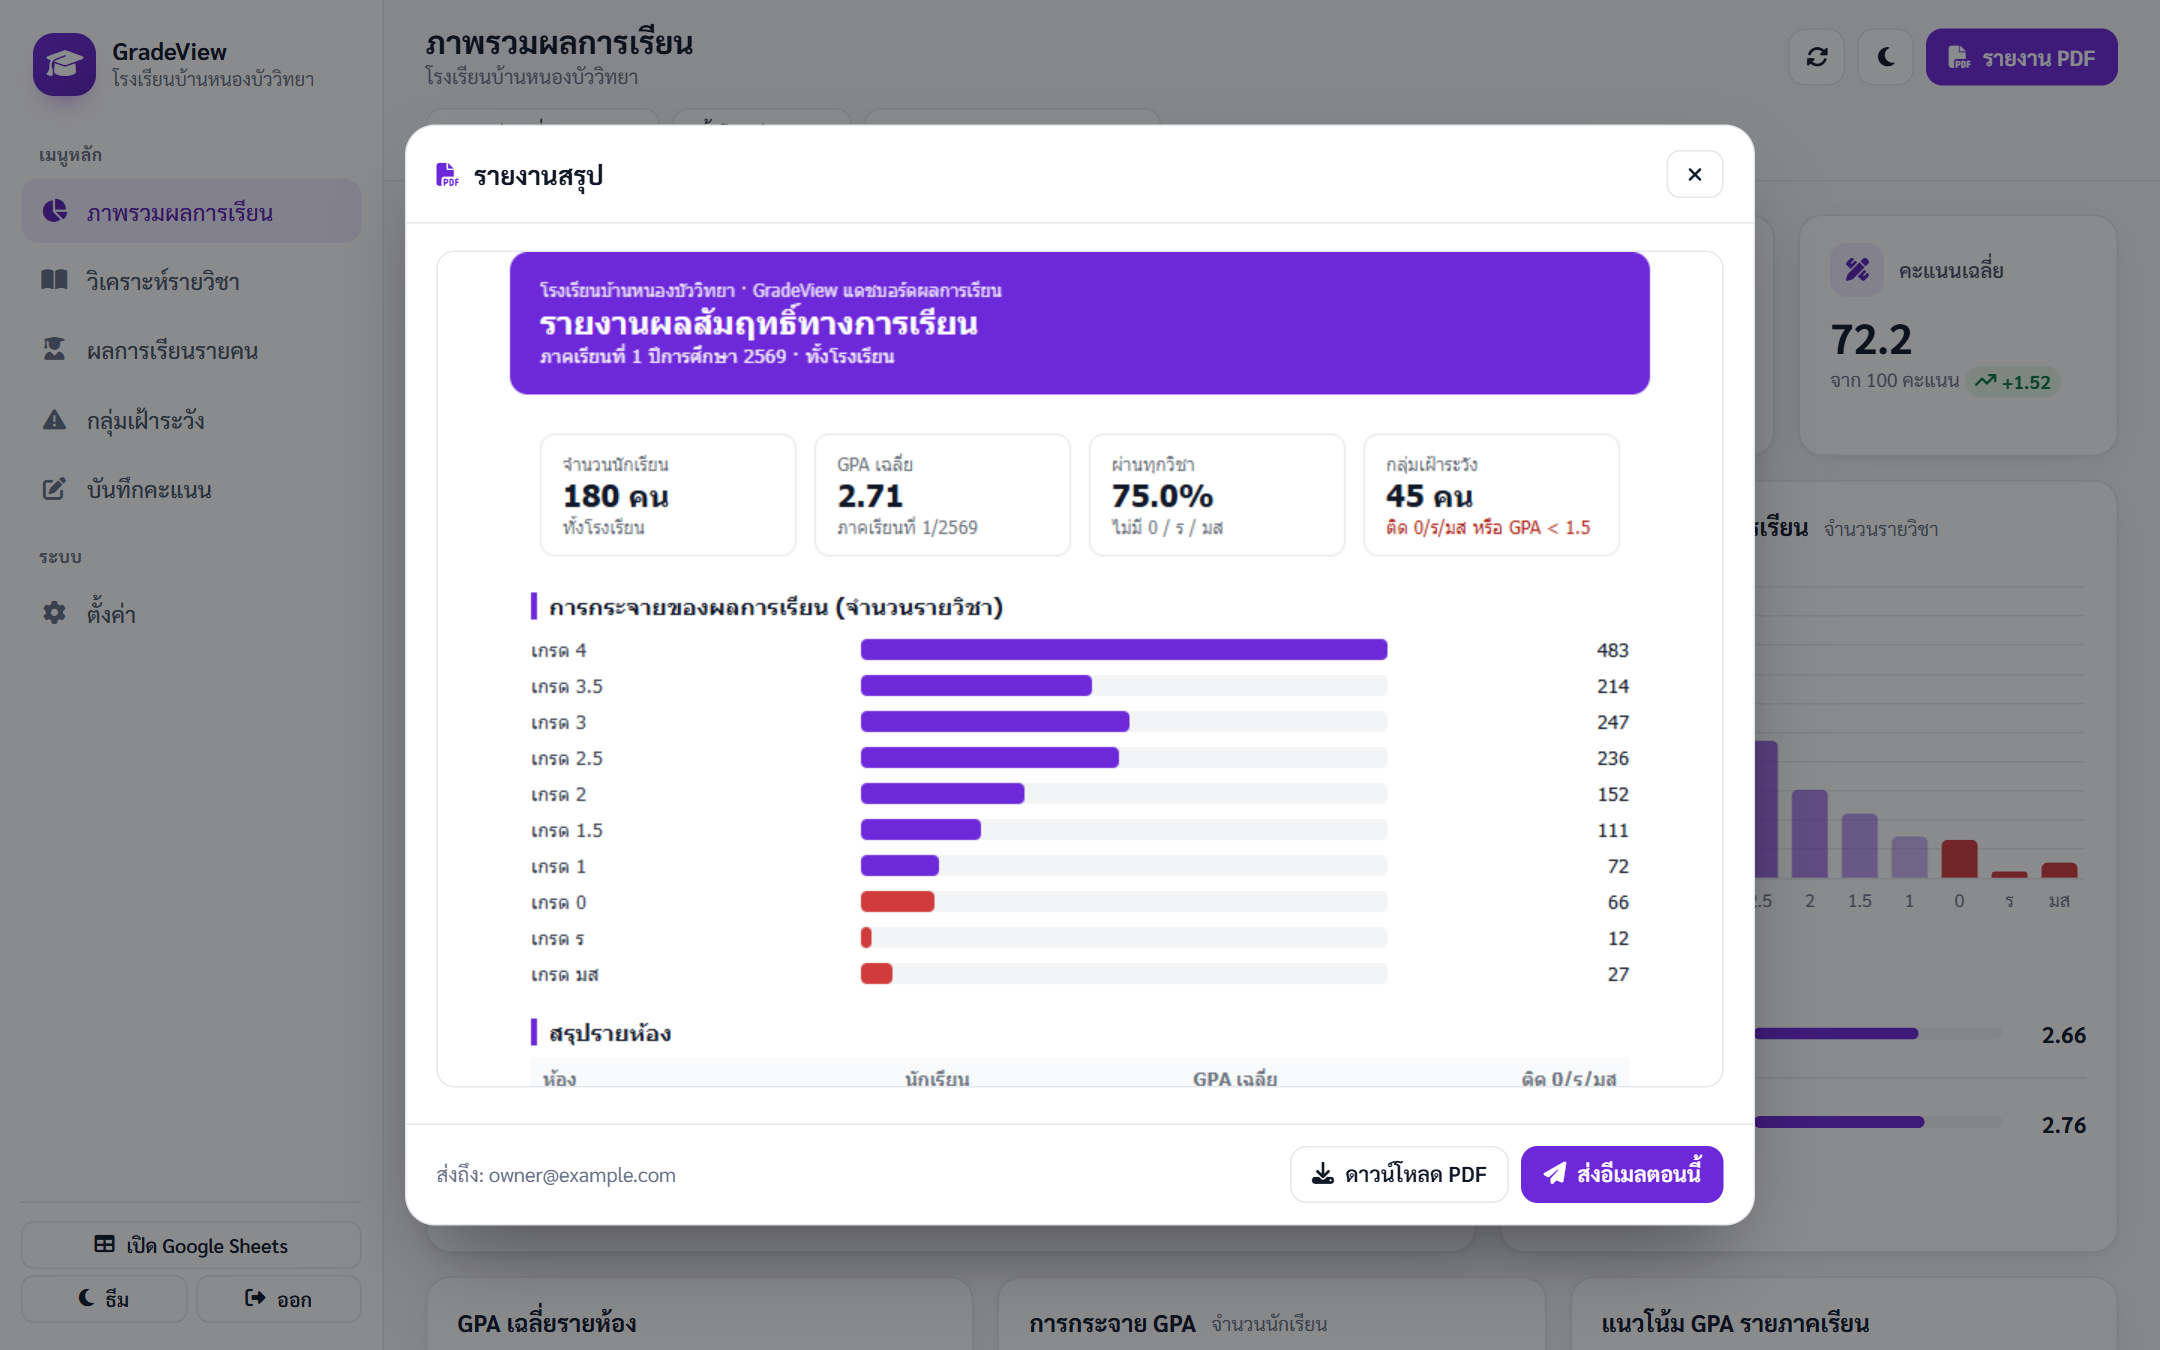This screenshot has height=1350, width=2160.
Task: Close the รายงานสรุป dialog
Action: point(1694,174)
